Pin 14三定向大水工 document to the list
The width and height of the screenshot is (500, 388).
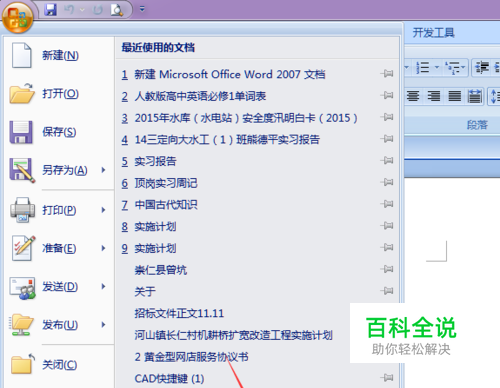coord(387,139)
